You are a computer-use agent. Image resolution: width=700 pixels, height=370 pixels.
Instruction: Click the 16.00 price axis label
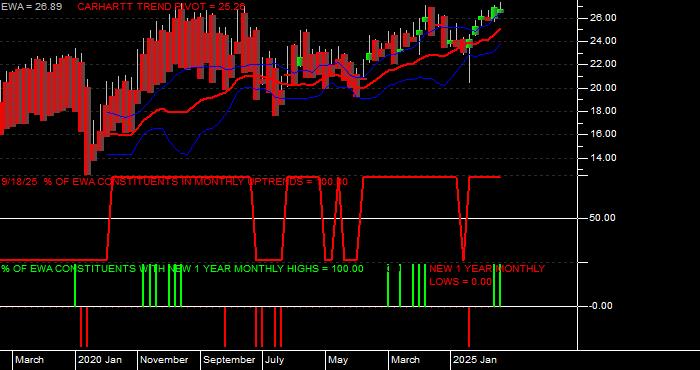coord(604,134)
